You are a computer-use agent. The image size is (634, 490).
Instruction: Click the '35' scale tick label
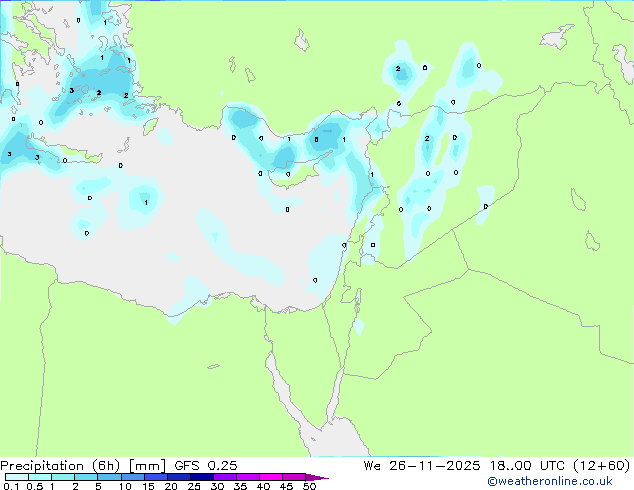click(240, 486)
